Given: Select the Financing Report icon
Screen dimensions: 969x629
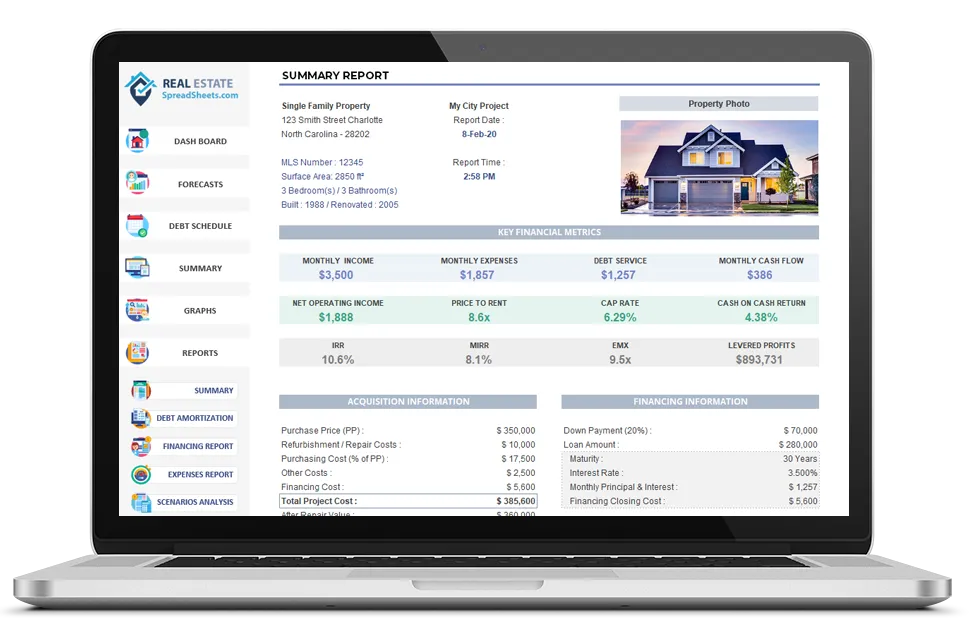Looking at the screenshot, I should [141, 446].
